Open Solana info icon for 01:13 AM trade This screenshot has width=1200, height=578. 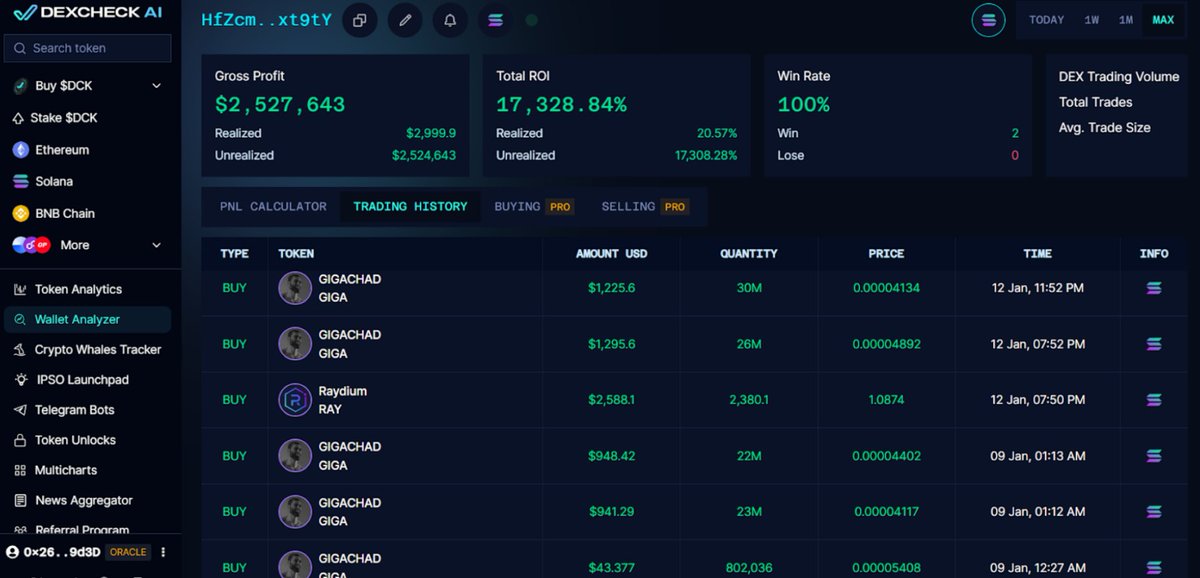(x=1154, y=456)
